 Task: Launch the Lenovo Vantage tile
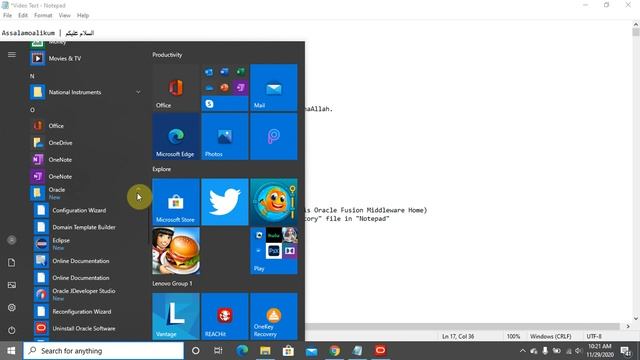(176, 316)
